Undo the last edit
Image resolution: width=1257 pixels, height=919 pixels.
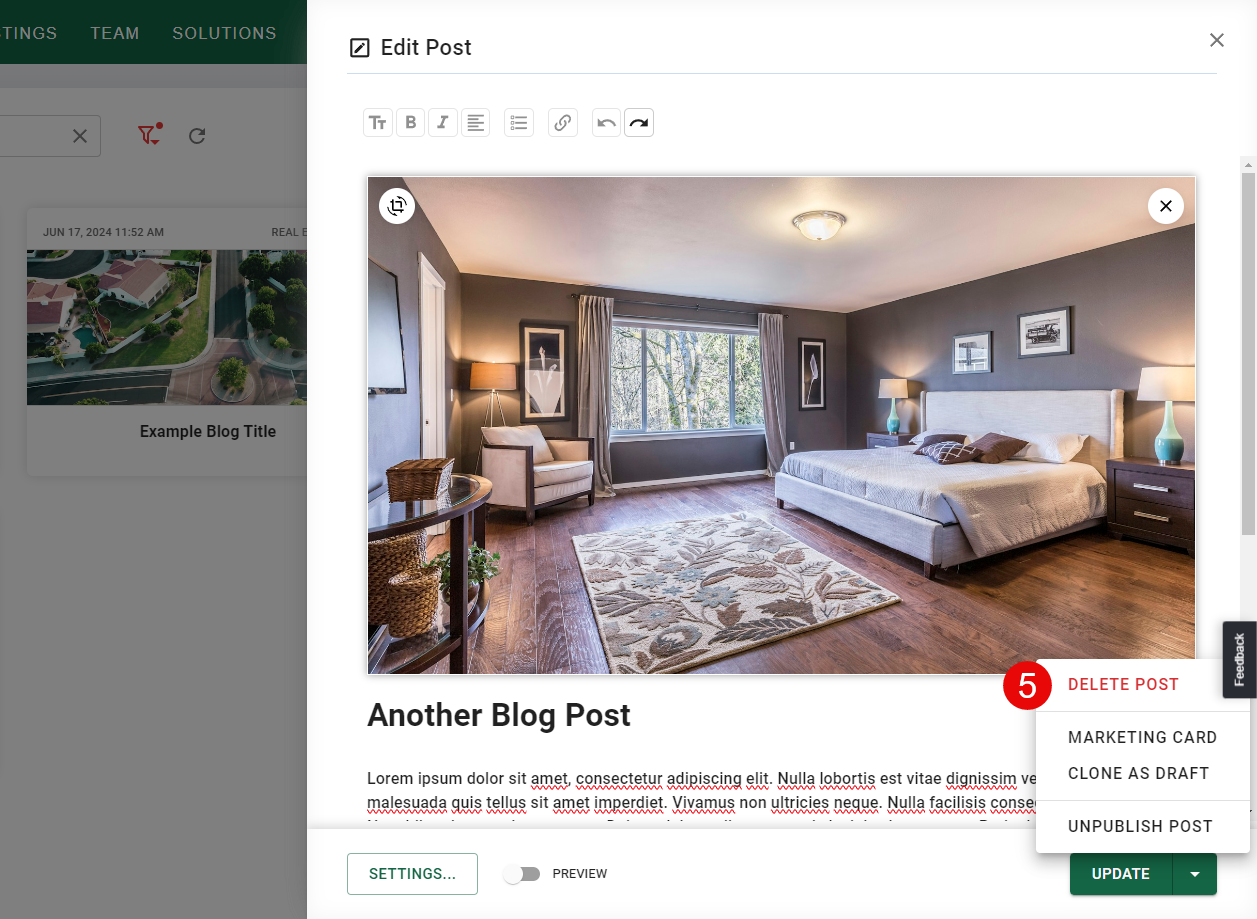click(606, 123)
